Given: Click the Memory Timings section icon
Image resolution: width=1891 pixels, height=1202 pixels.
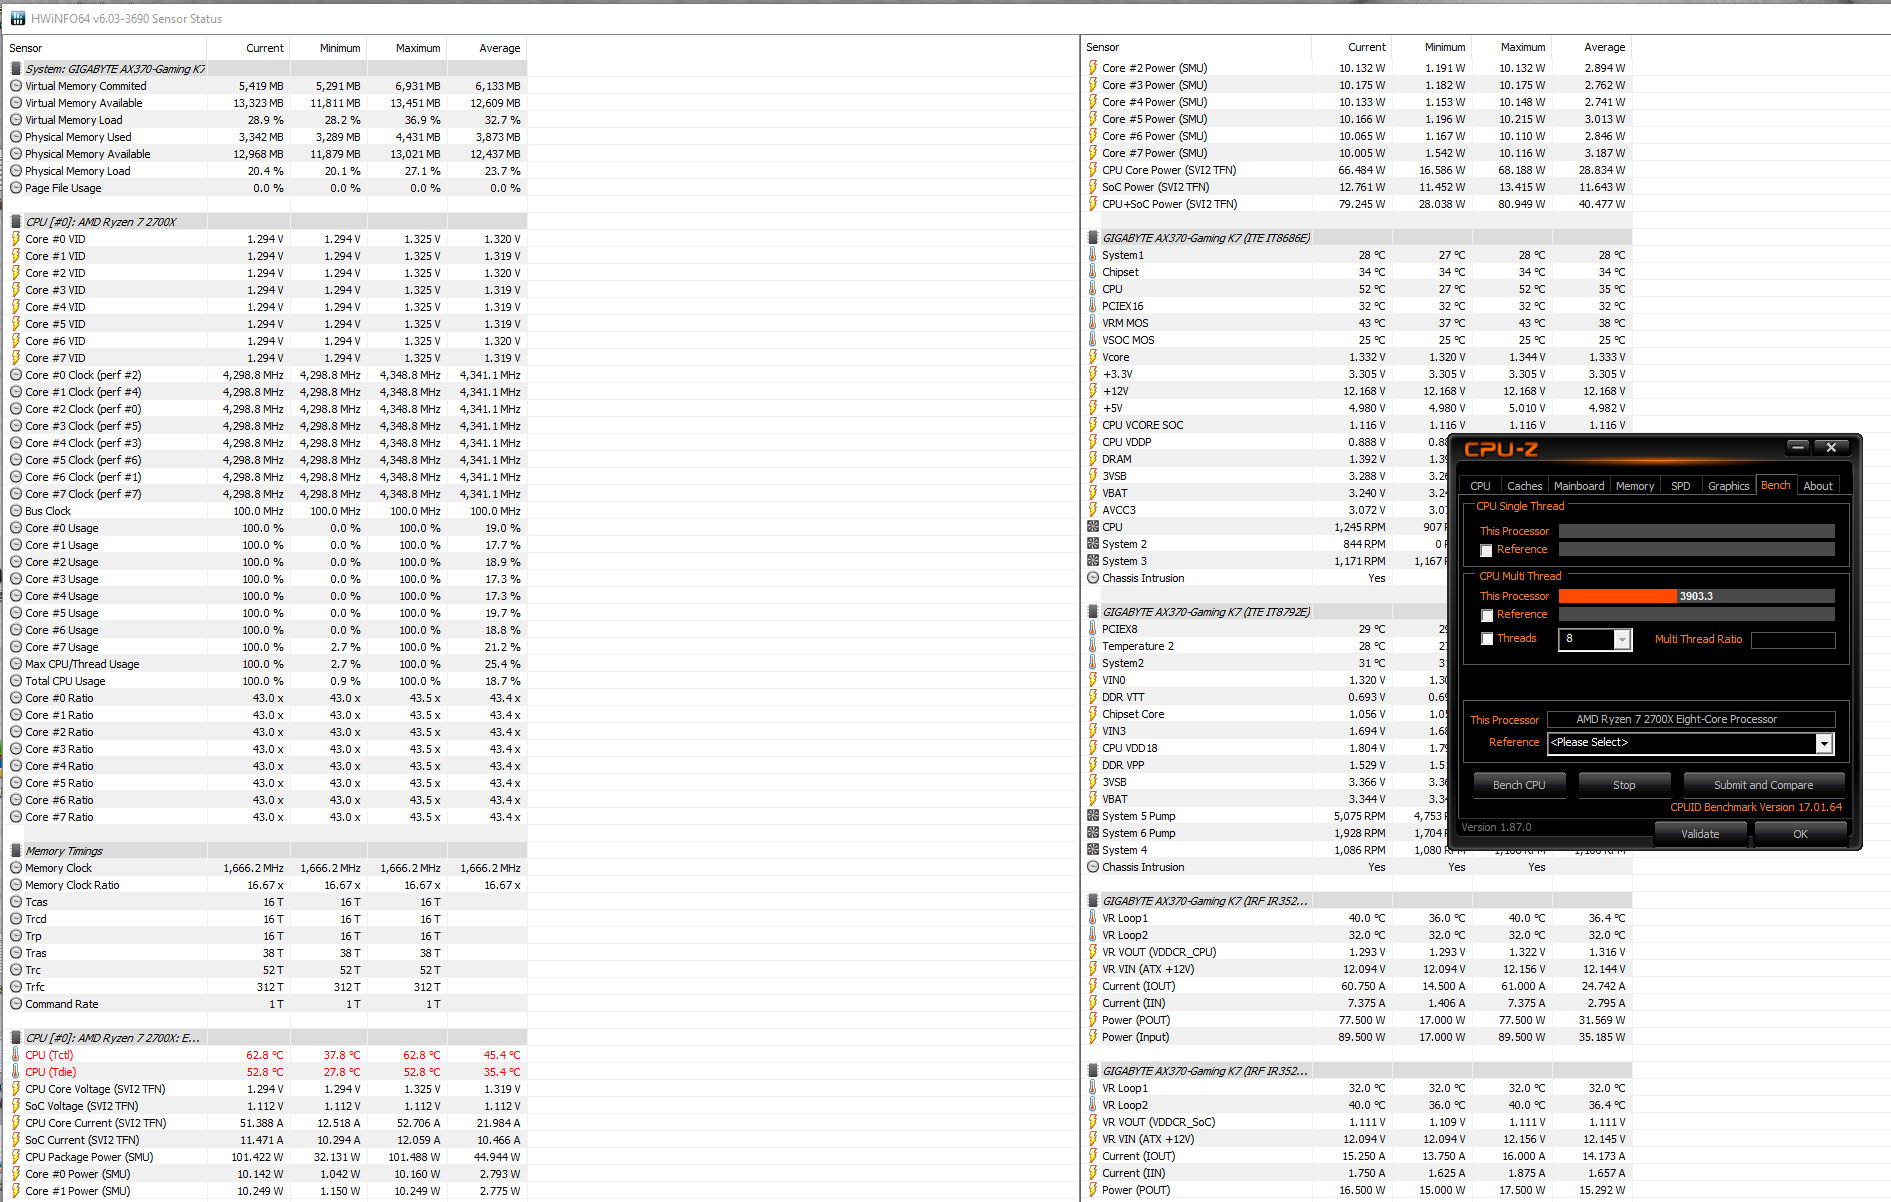Looking at the screenshot, I should (x=16, y=851).
